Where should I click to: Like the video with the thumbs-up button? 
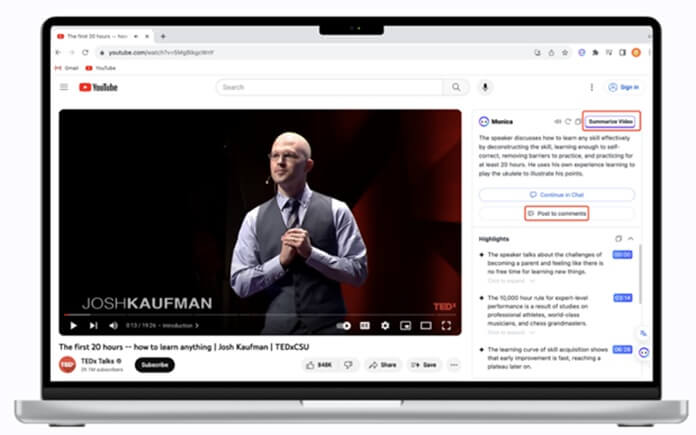click(319, 365)
